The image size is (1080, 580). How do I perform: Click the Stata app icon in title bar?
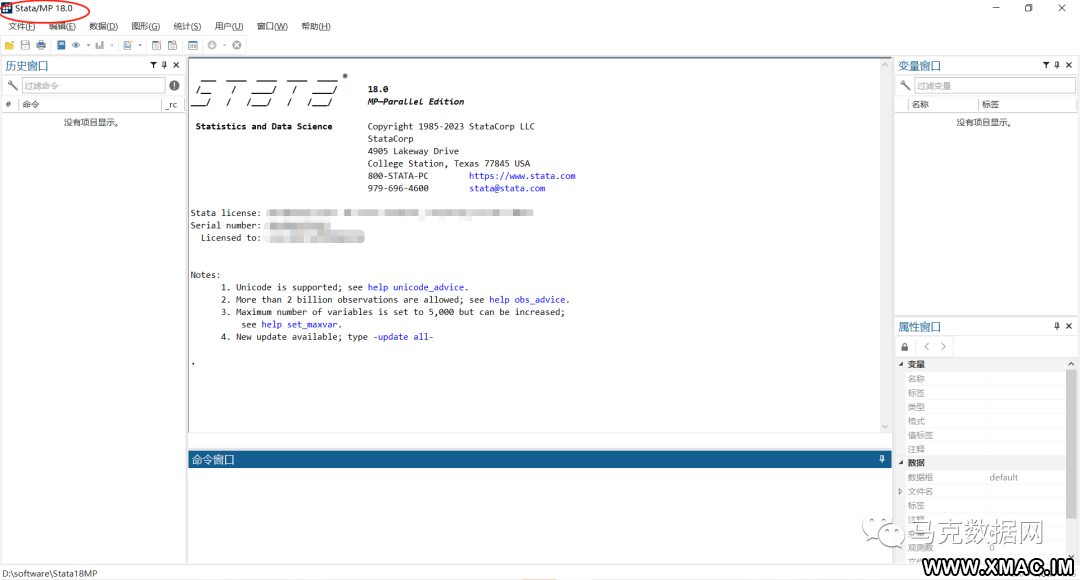(x=7, y=8)
